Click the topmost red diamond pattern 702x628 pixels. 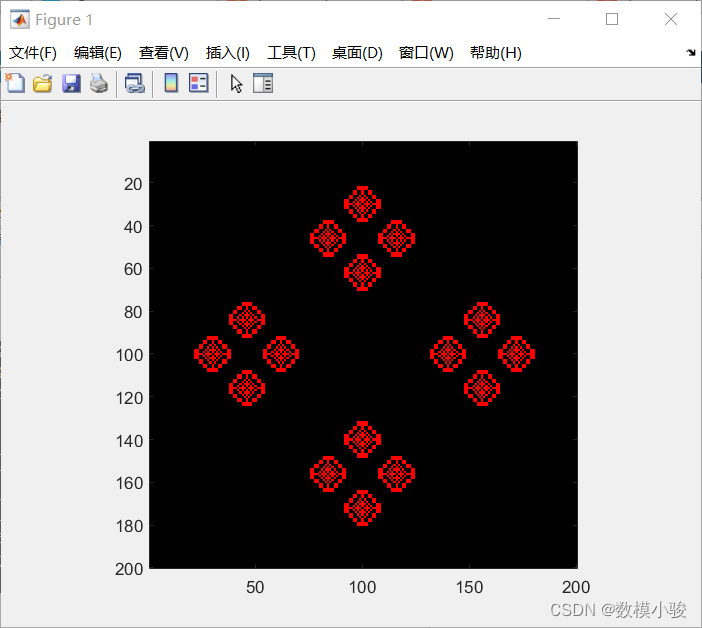point(362,204)
